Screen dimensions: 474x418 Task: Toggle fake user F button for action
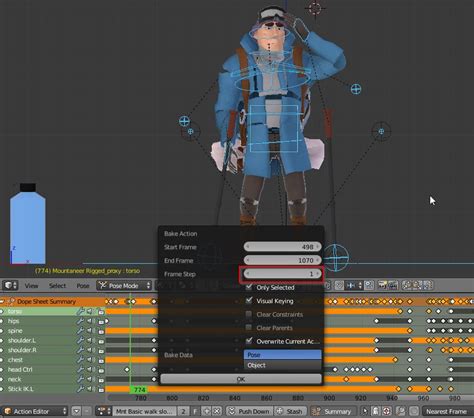pos(195,411)
